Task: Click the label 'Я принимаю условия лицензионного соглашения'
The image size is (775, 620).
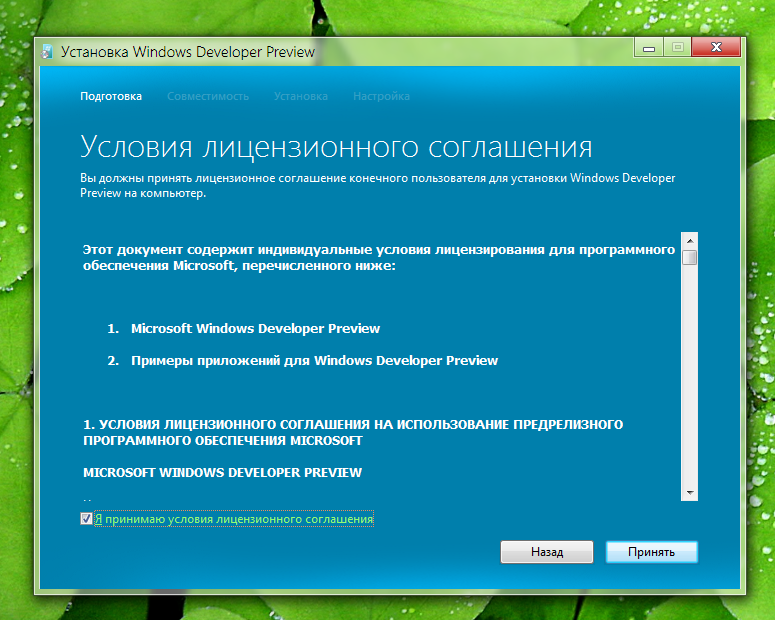Action: (234, 519)
